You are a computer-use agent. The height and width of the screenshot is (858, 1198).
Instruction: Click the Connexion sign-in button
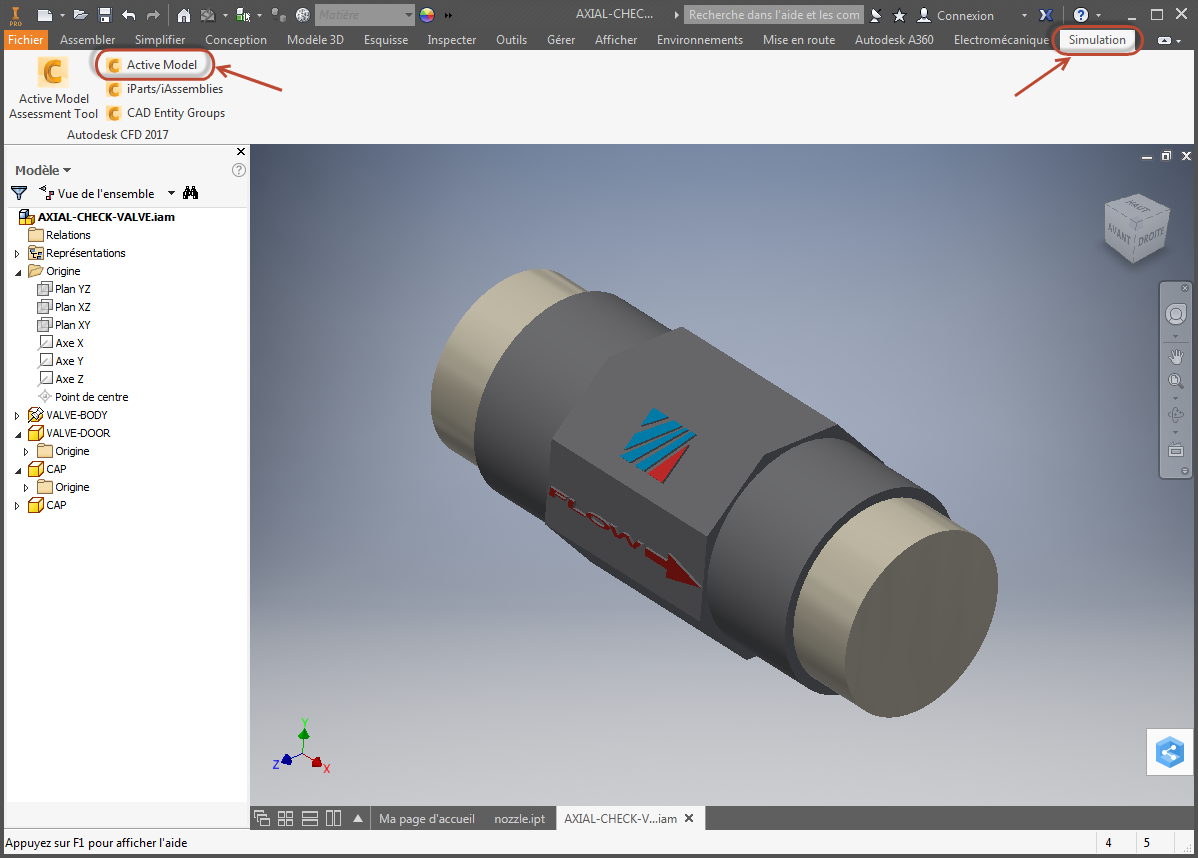[956, 15]
